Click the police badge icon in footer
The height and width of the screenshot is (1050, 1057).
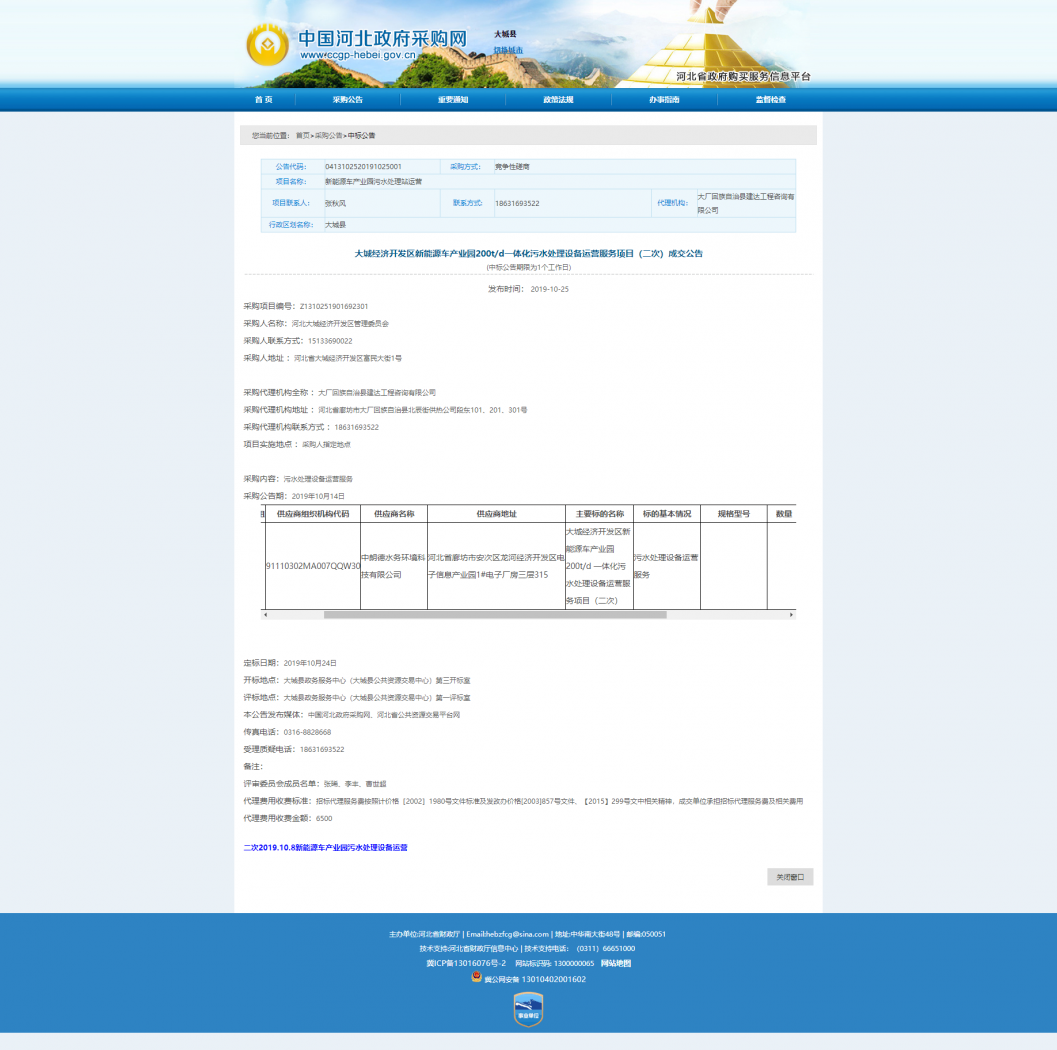click(476, 978)
